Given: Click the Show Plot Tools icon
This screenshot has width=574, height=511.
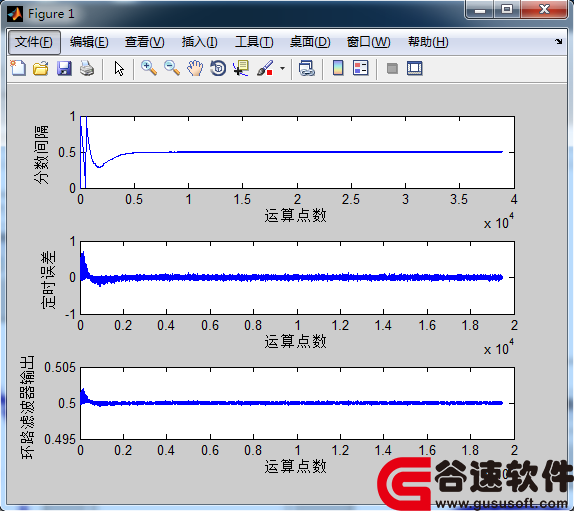Looking at the screenshot, I should 415,68.
